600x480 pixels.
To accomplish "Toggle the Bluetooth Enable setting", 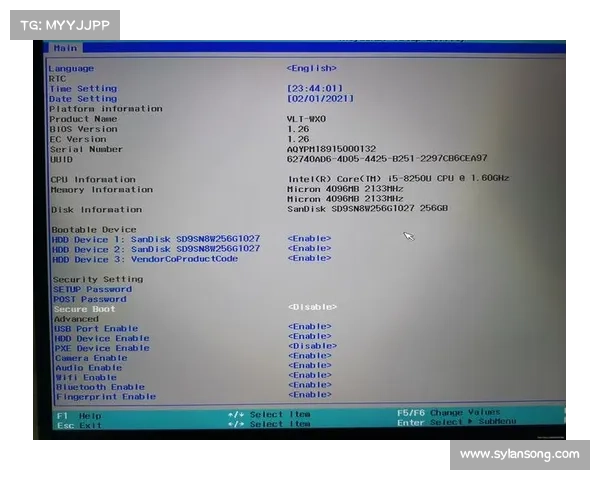I will click(309, 385).
